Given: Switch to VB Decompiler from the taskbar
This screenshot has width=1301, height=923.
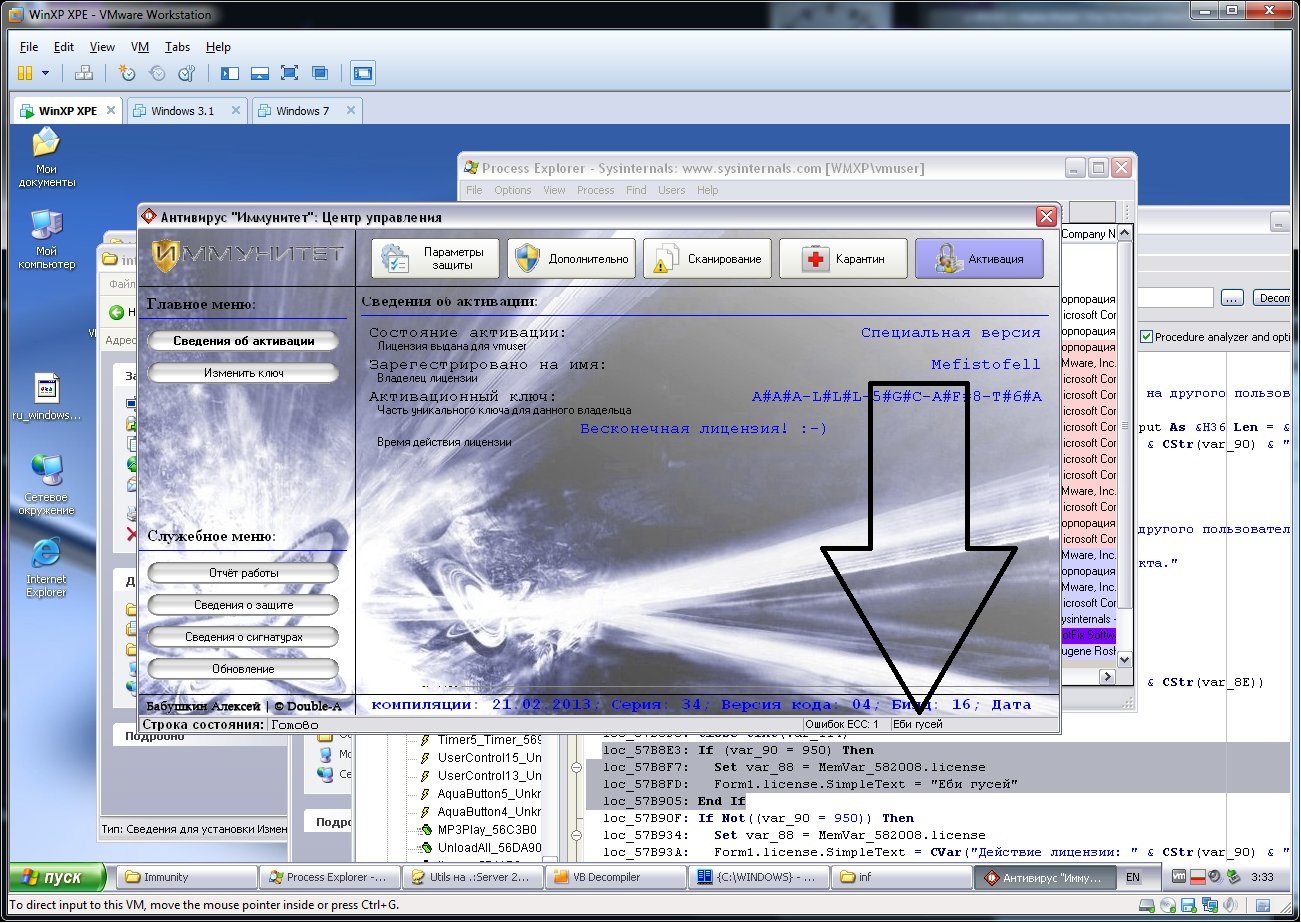Looking at the screenshot, I should 615,877.
